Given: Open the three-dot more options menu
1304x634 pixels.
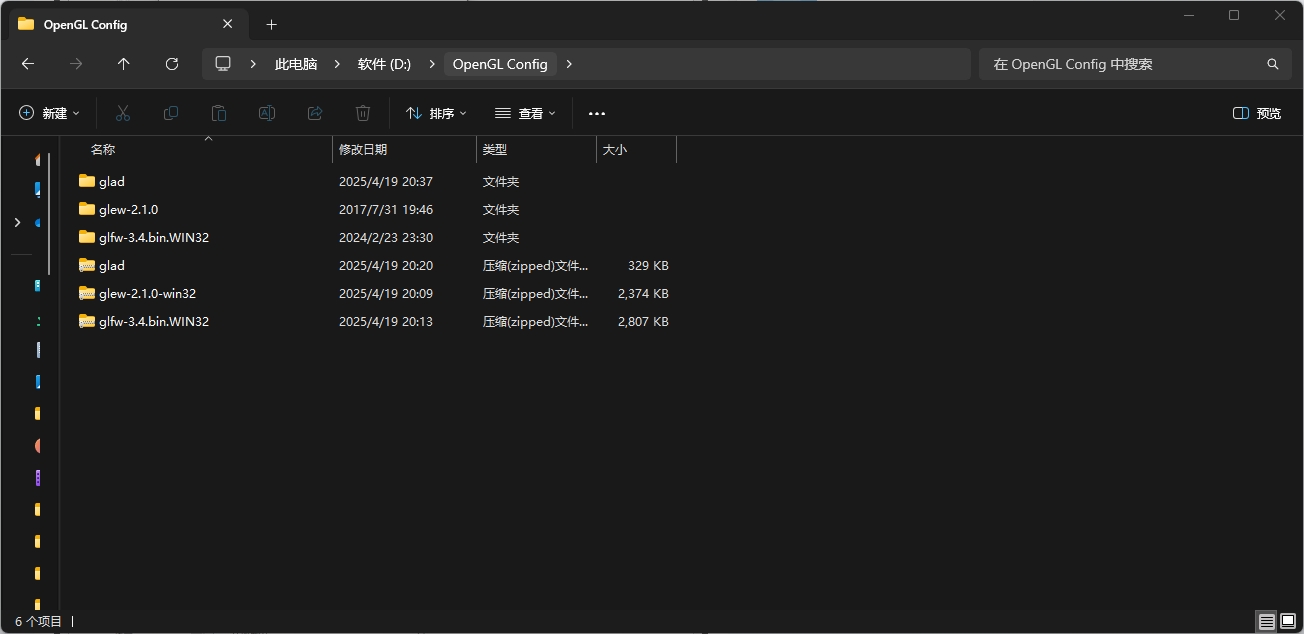Looking at the screenshot, I should click(x=597, y=113).
